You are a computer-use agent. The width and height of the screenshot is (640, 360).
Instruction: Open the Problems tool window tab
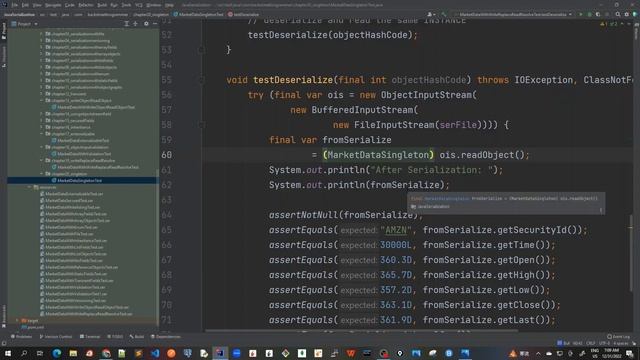21,337
